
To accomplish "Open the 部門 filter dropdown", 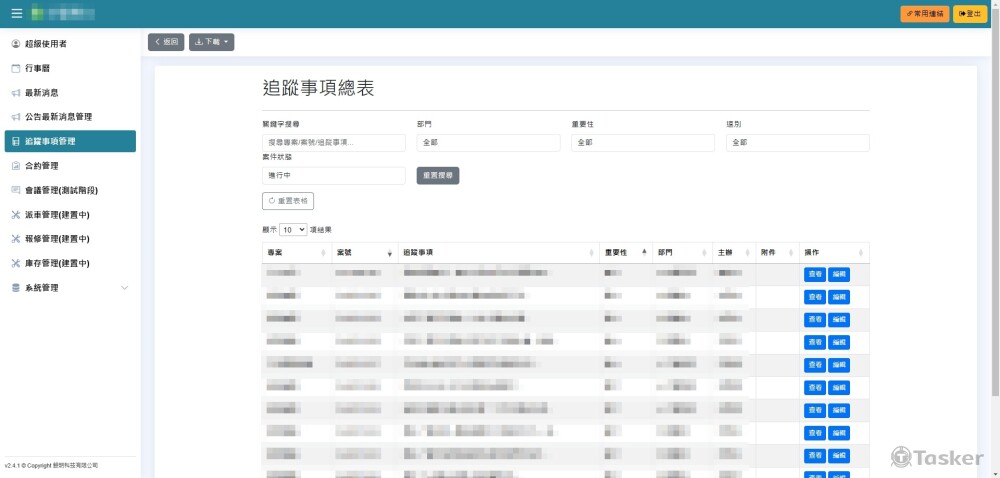I will 488,143.
